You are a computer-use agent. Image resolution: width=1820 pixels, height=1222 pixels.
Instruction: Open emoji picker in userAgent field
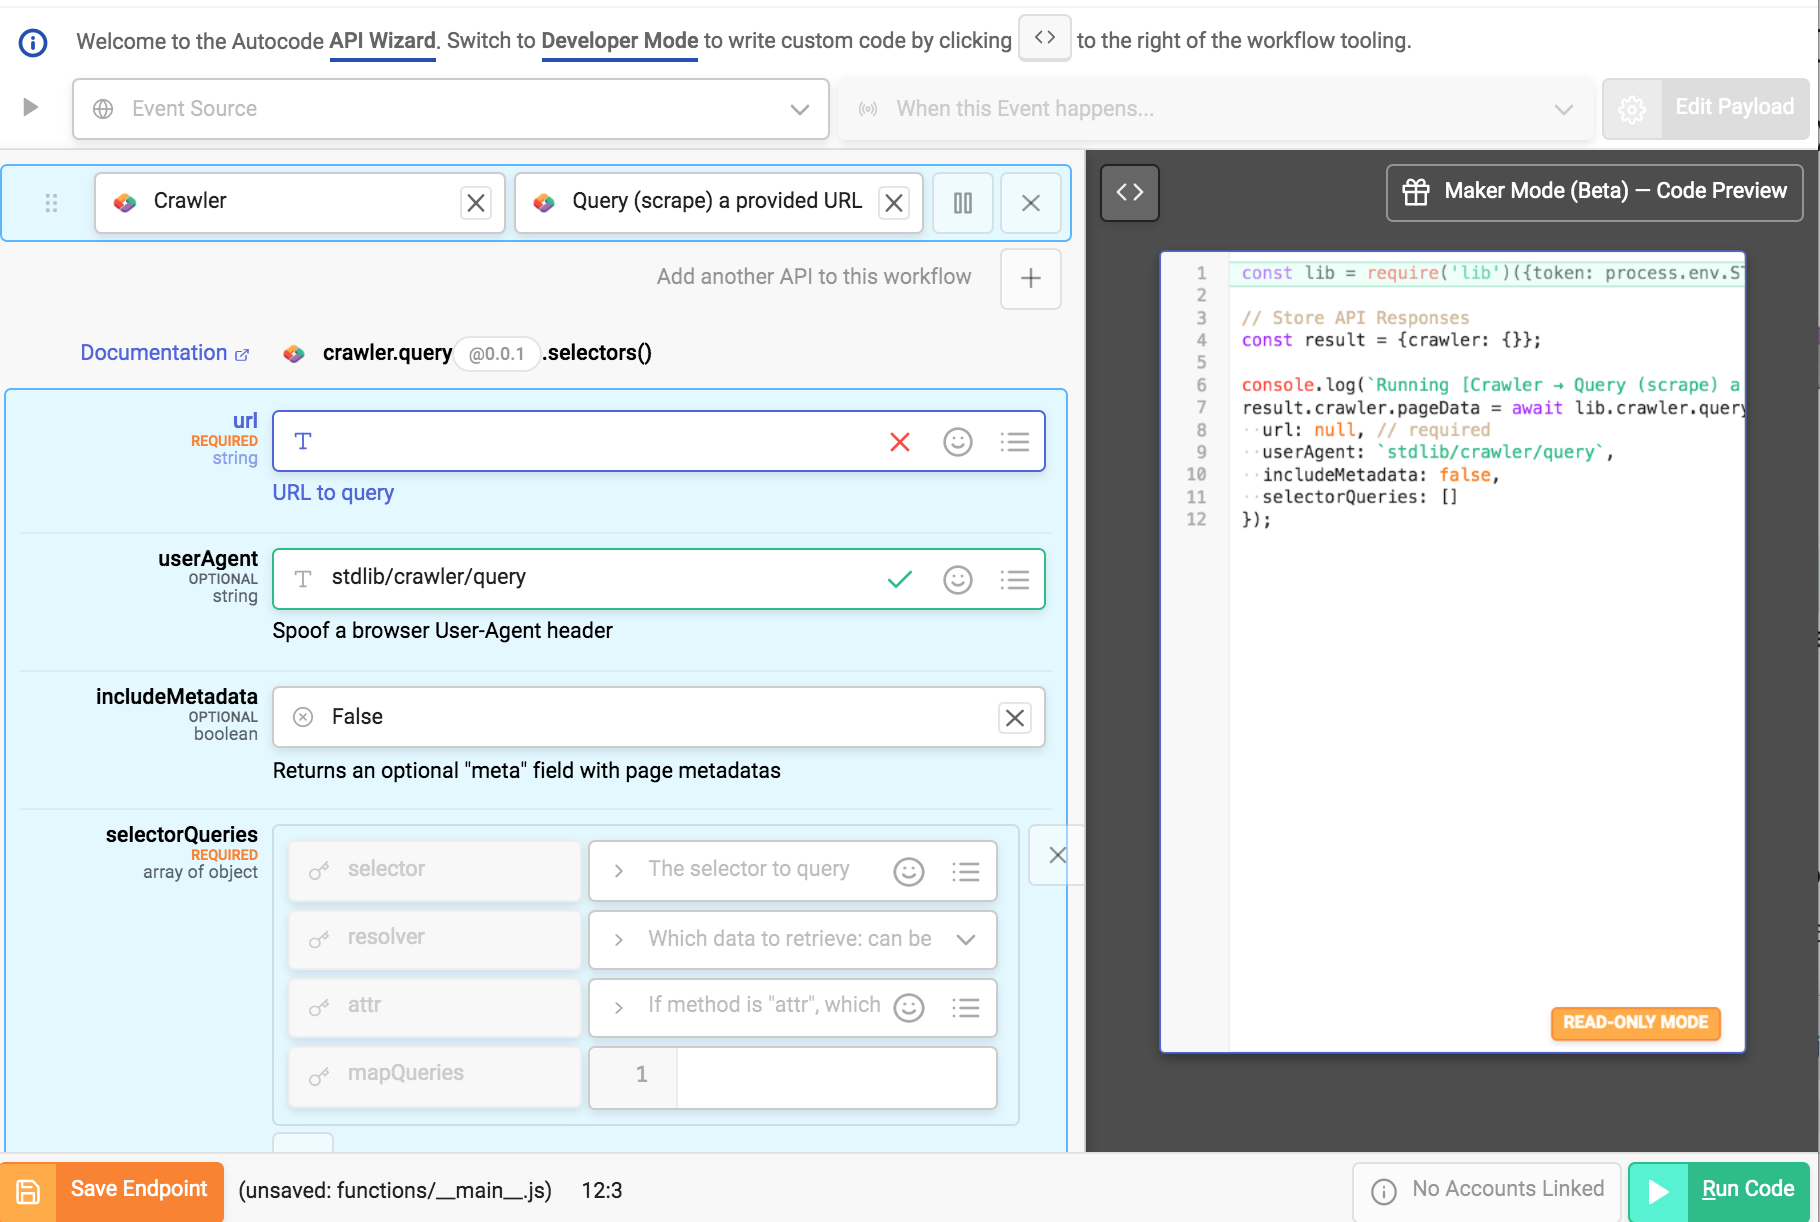point(958,580)
